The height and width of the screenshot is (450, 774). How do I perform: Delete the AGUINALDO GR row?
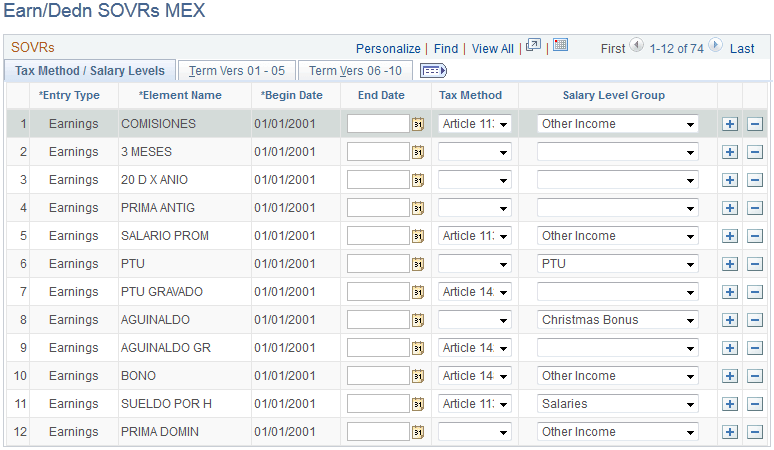[x=755, y=348]
